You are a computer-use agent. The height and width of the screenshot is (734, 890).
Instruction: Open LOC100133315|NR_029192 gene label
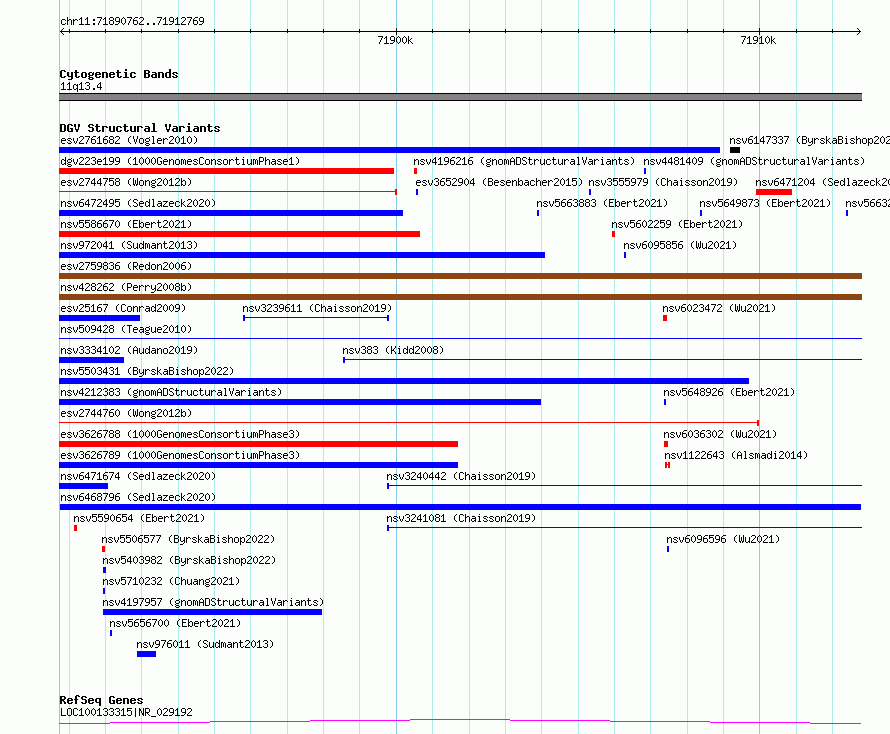click(x=126, y=712)
